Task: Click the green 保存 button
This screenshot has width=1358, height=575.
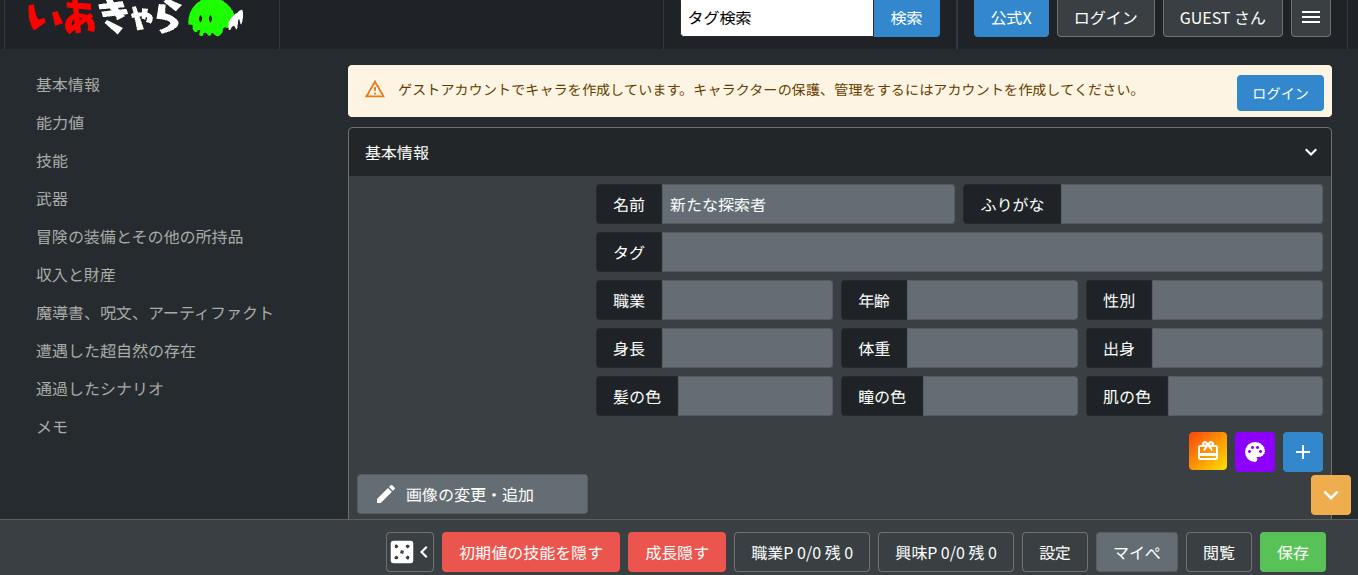Action: (1293, 552)
